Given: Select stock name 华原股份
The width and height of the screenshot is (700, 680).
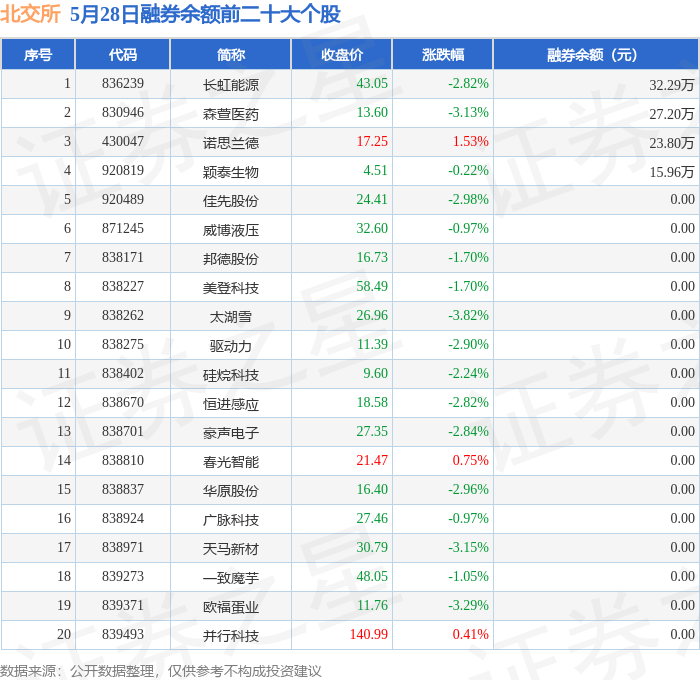Looking at the screenshot, I should click(x=231, y=491).
